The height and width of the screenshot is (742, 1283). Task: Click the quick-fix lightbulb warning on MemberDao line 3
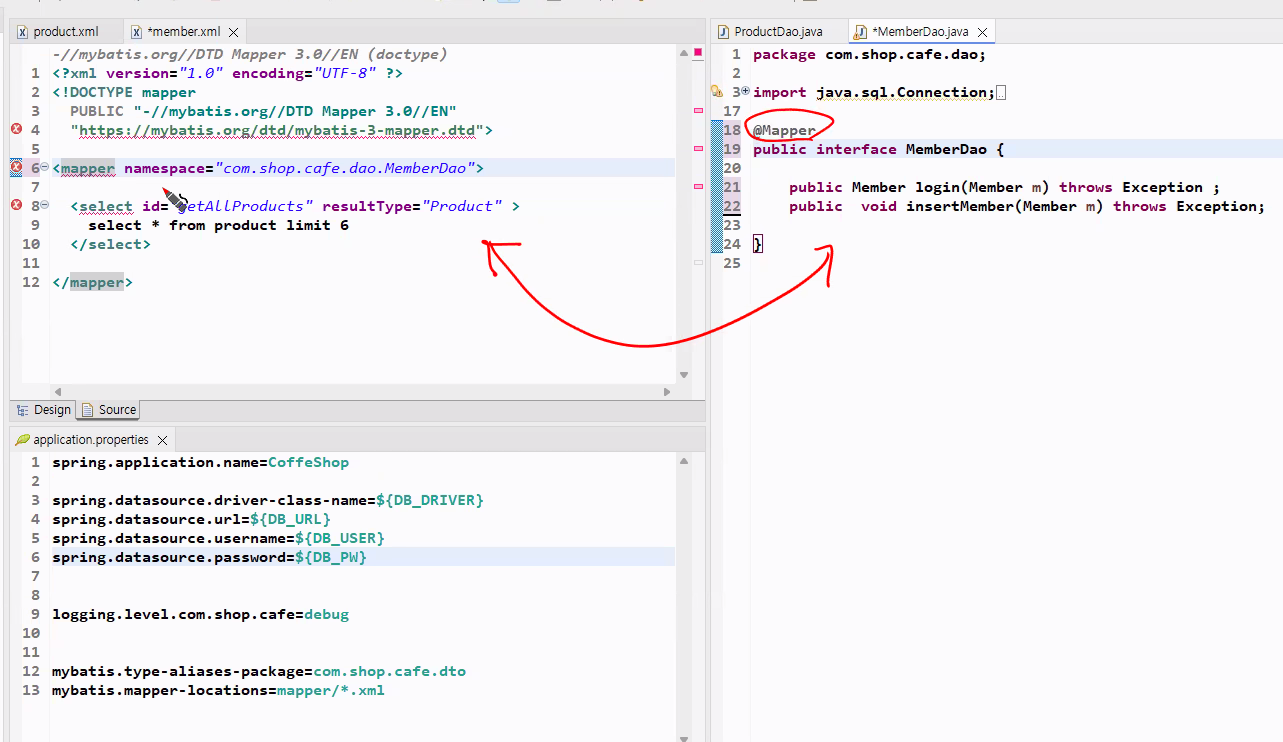716,92
